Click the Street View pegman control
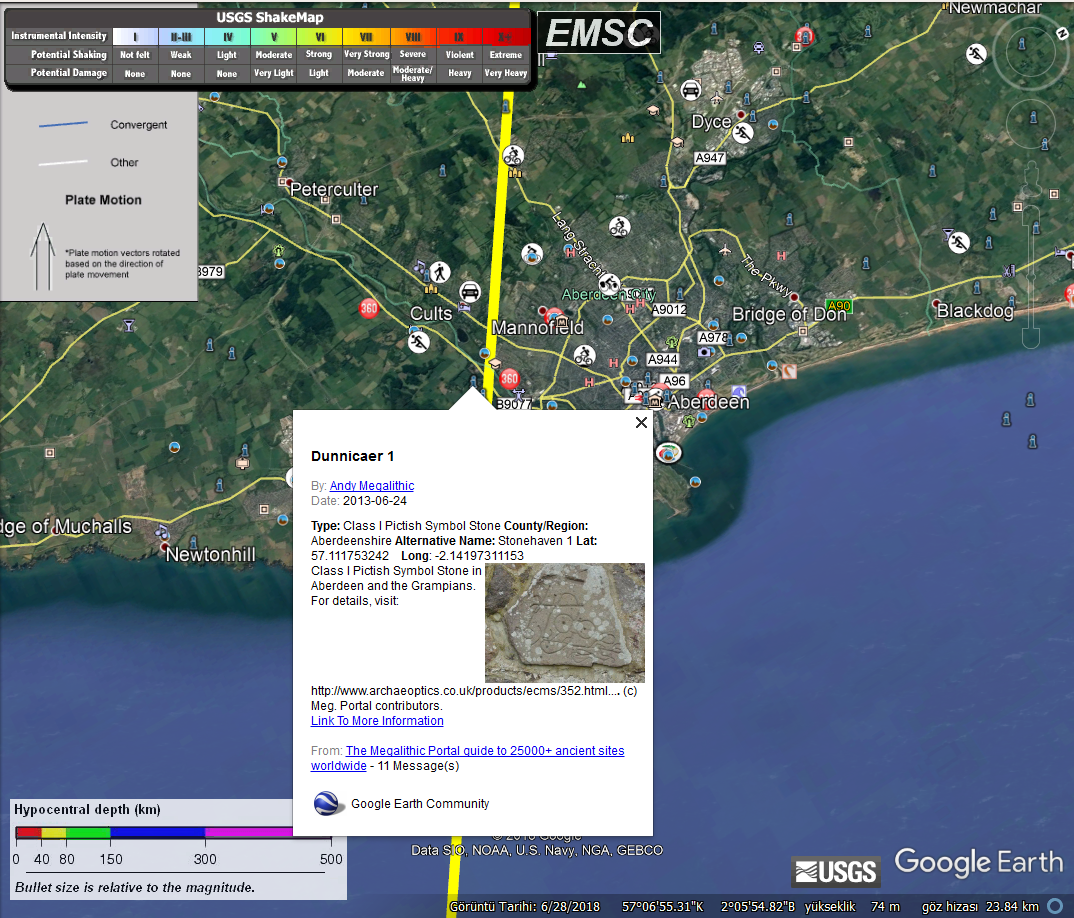1074x918 pixels. (1031, 179)
